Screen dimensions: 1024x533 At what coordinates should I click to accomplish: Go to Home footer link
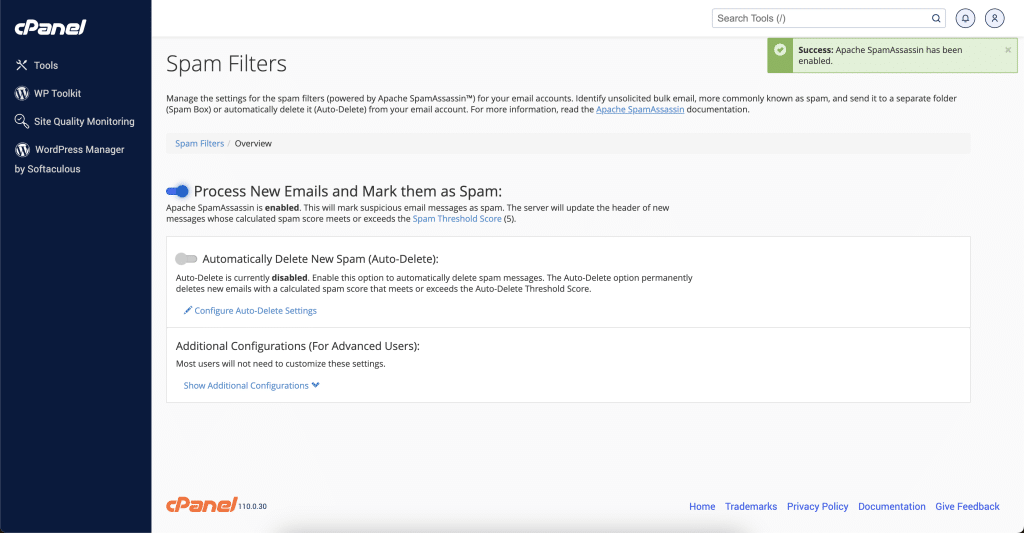coord(702,507)
